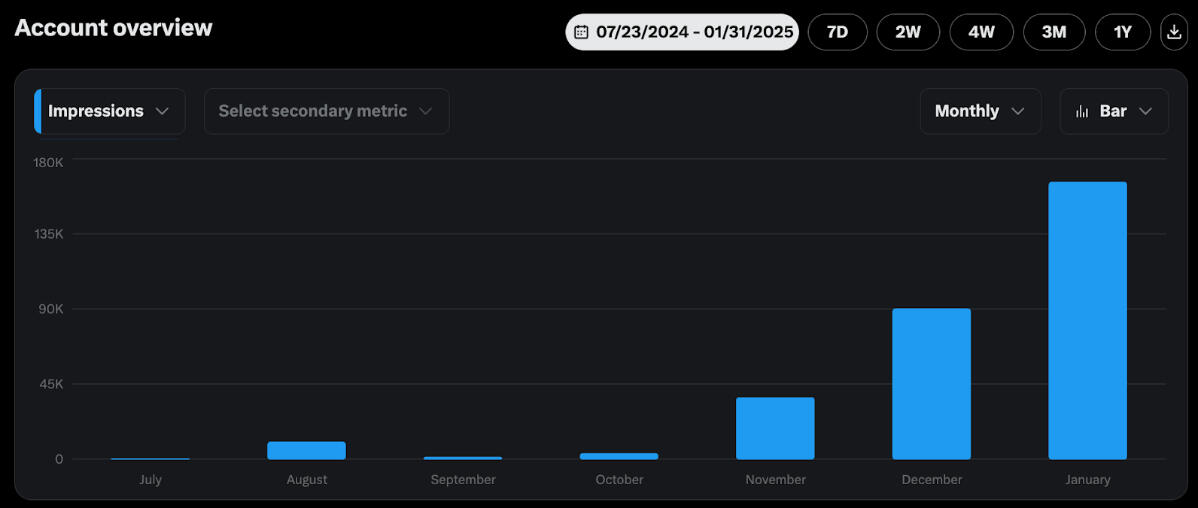Click the October impressions bar

619,456
